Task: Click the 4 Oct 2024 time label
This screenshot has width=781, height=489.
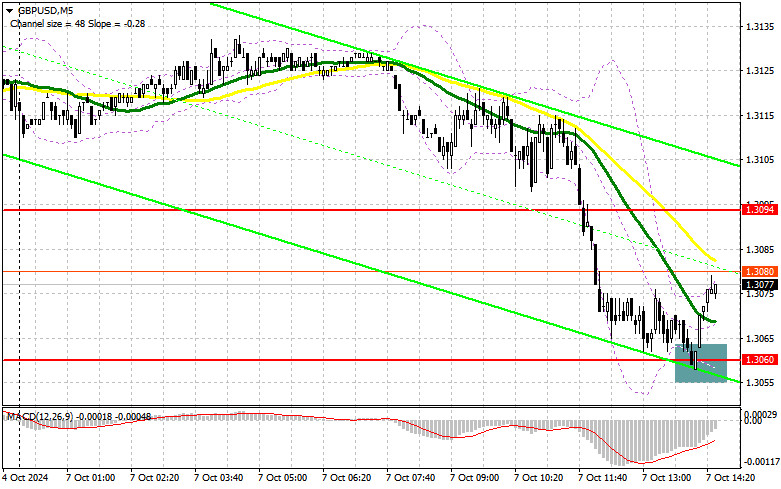Action: tap(26, 478)
